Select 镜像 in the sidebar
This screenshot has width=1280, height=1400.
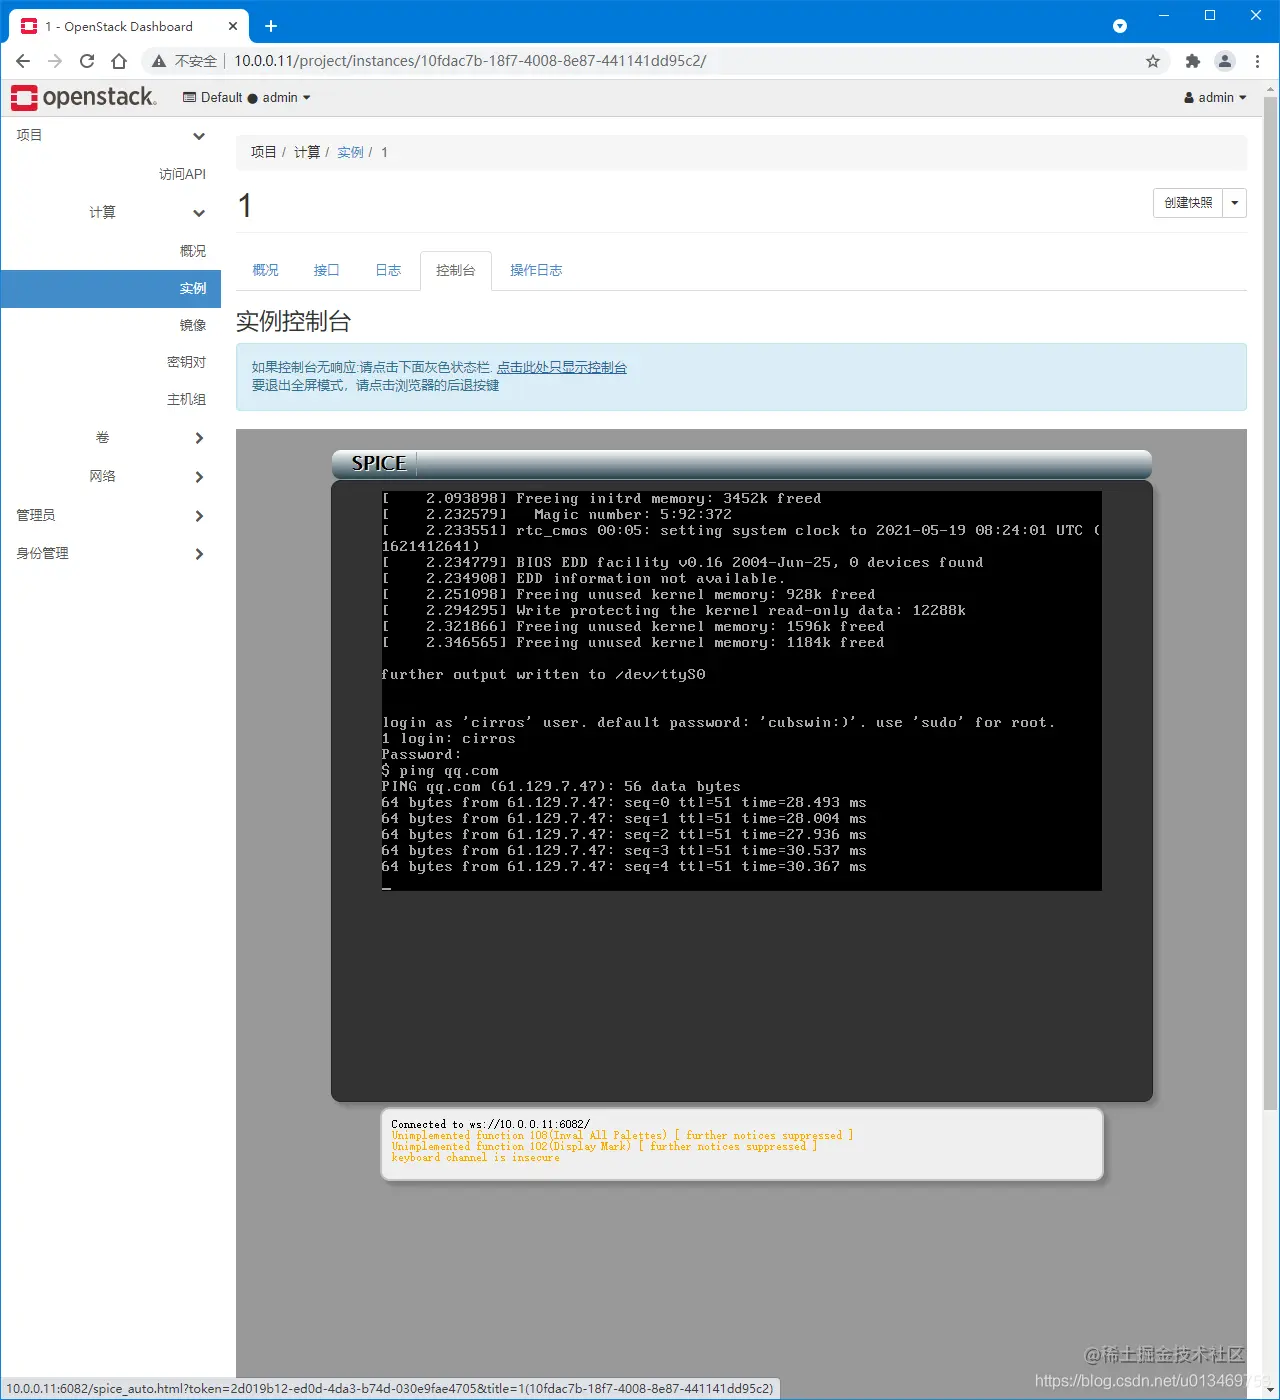click(x=192, y=324)
